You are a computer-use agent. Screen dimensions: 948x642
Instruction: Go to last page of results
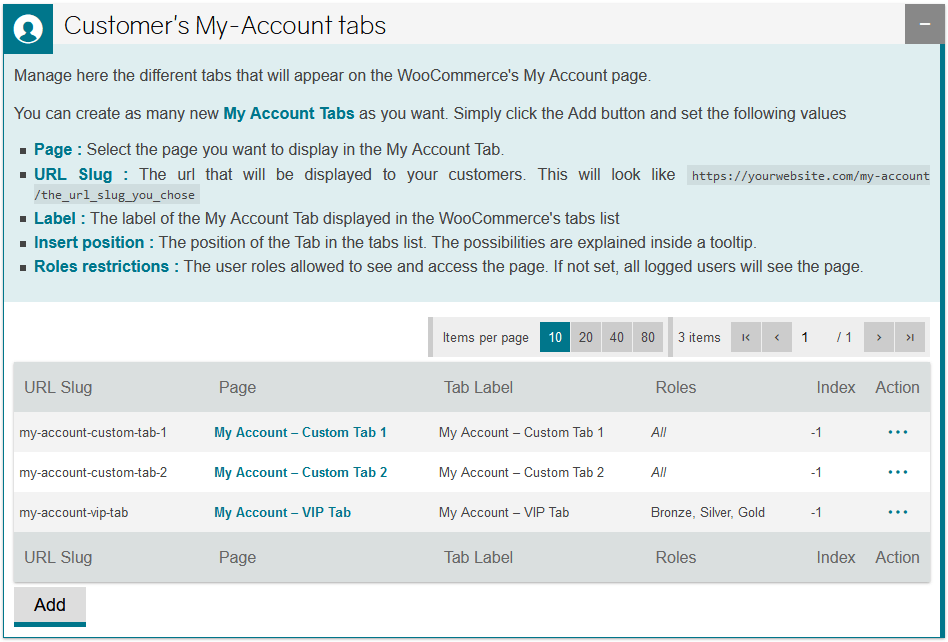coord(910,337)
